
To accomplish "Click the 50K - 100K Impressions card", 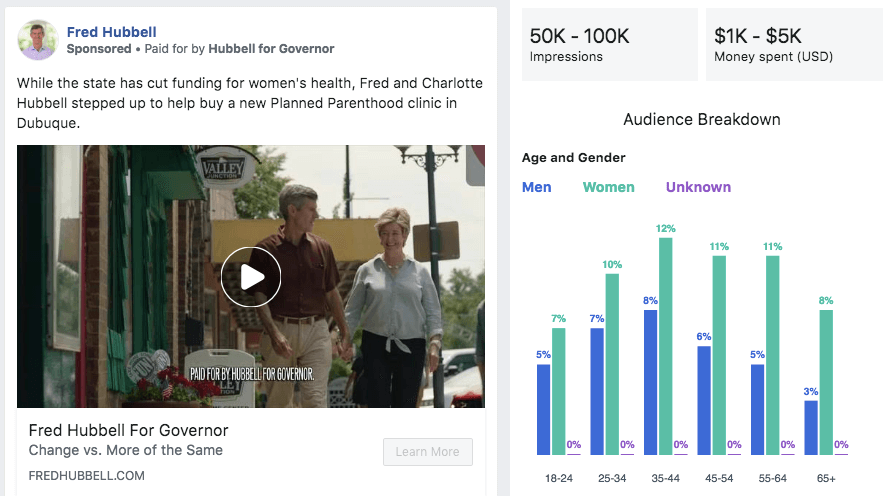I will [612, 45].
